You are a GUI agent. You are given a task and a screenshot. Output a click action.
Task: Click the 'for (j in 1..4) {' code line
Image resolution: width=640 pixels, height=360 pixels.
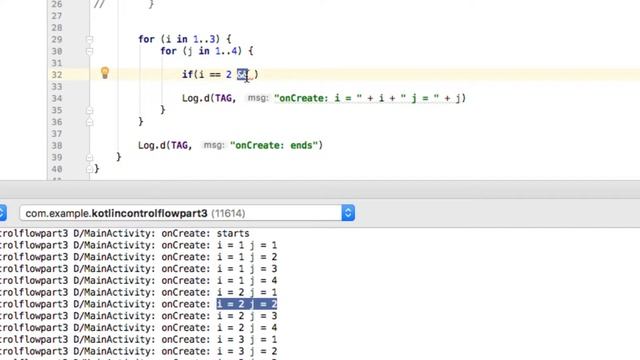207,51
